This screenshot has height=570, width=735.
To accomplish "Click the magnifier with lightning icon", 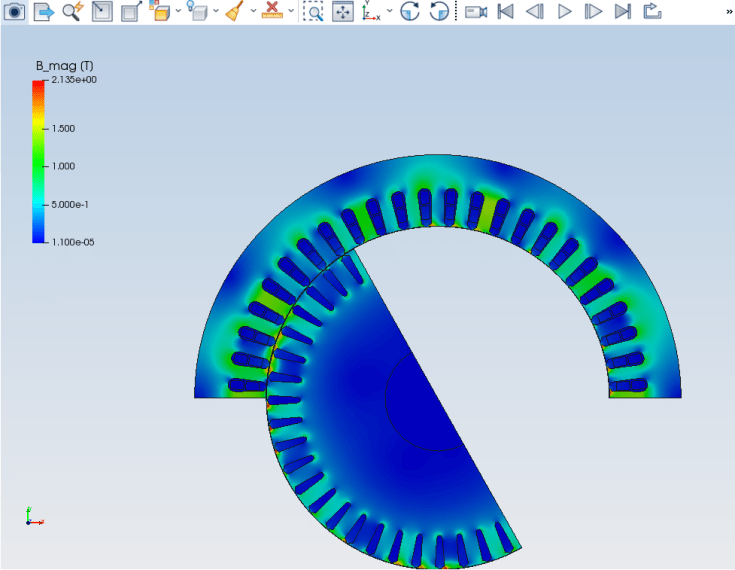I will tap(72, 11).
